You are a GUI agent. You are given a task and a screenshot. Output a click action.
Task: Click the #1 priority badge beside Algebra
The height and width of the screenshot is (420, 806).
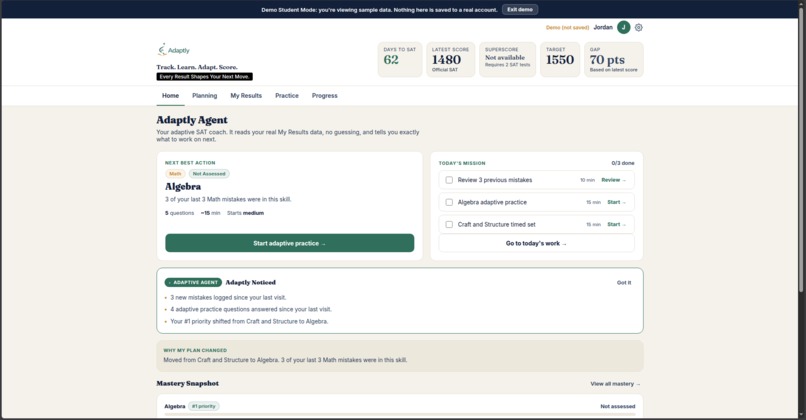(x=204, y=406)
